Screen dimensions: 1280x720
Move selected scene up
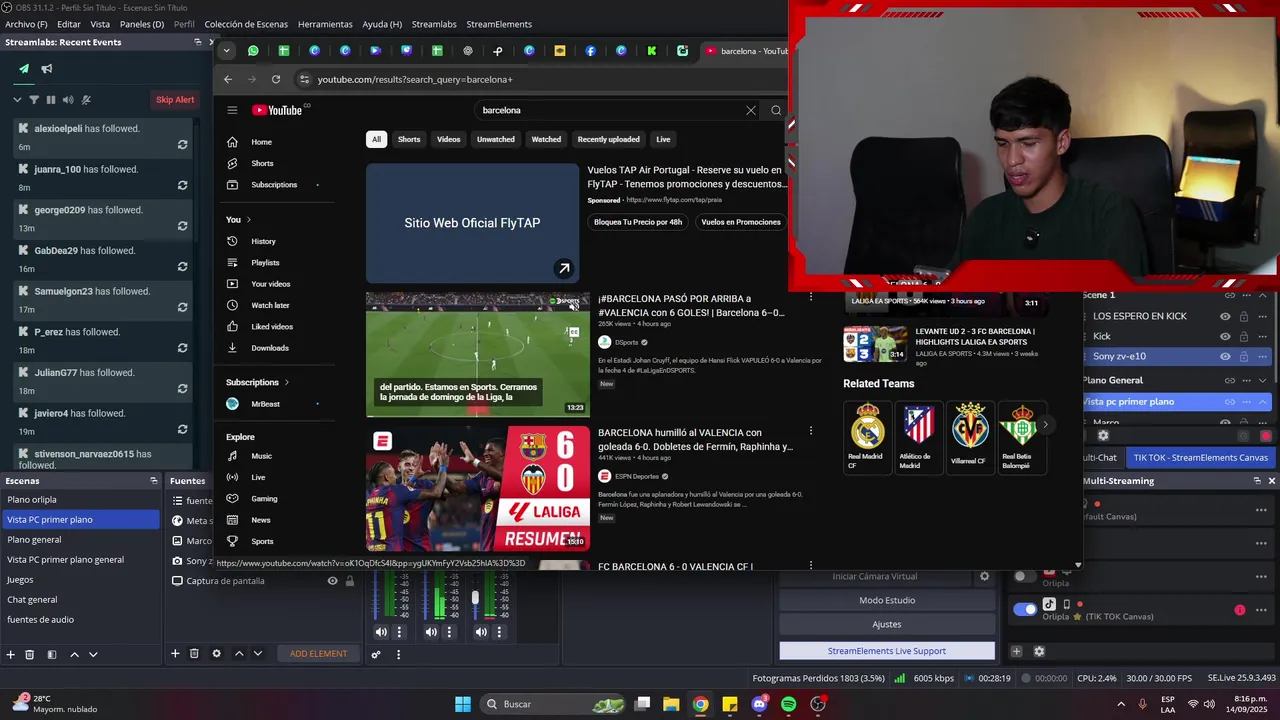(x=74, y=654)
